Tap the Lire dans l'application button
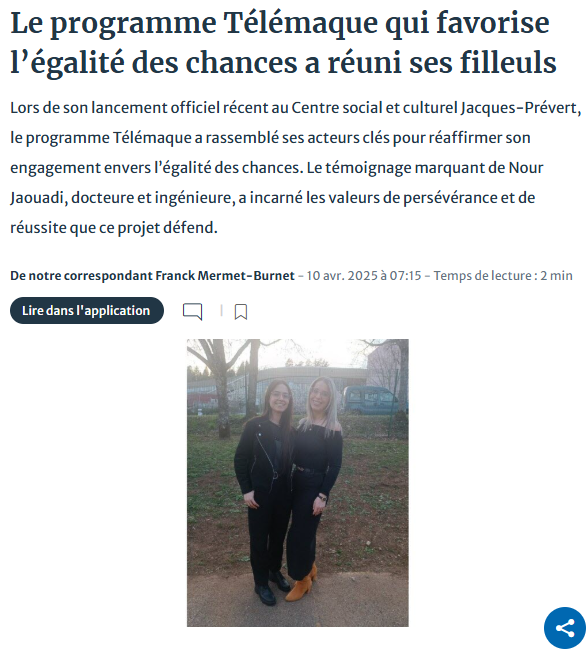The height and width of the screenshot is (651, 587). click(87, 311)
